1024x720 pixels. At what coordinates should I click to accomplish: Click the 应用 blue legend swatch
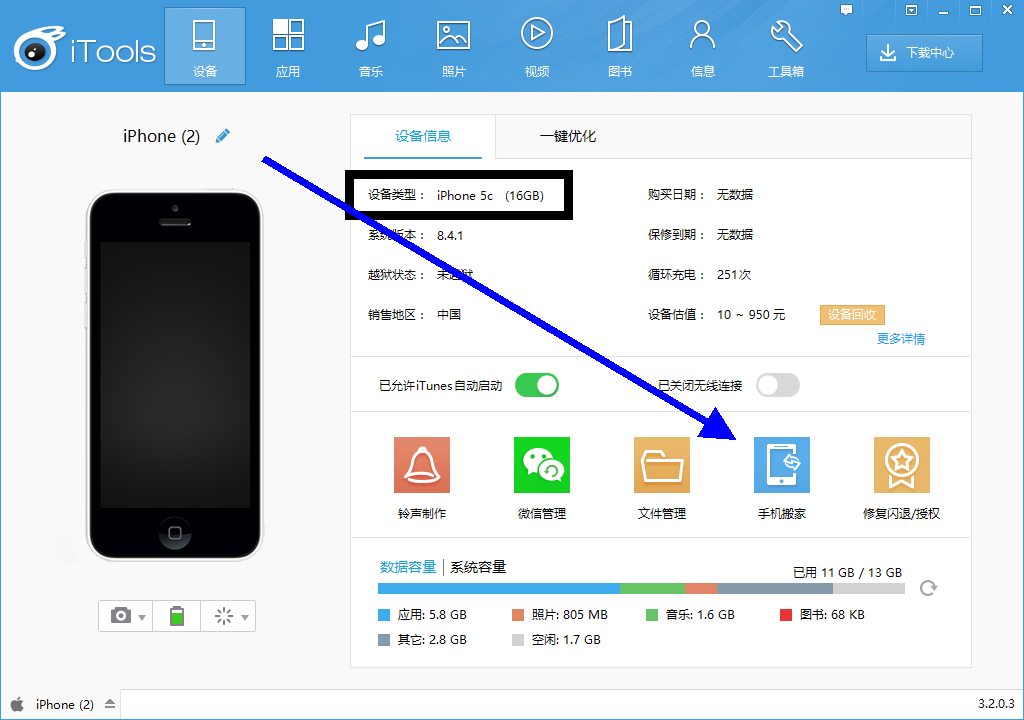click(x=384, y=615)
